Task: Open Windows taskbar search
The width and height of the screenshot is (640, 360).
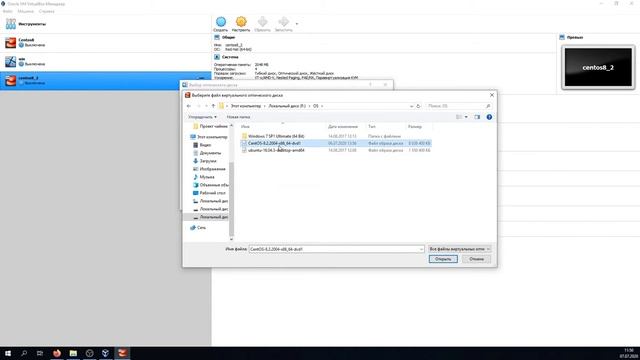Action: pos(24,353)
